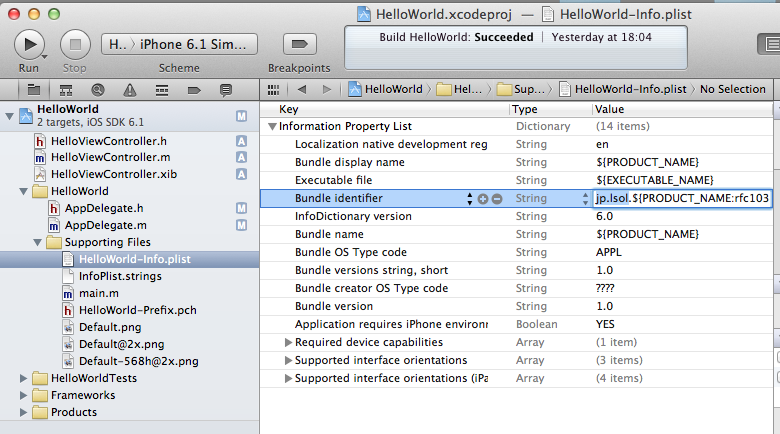Open the Debug navigator icon

[162, 90]
